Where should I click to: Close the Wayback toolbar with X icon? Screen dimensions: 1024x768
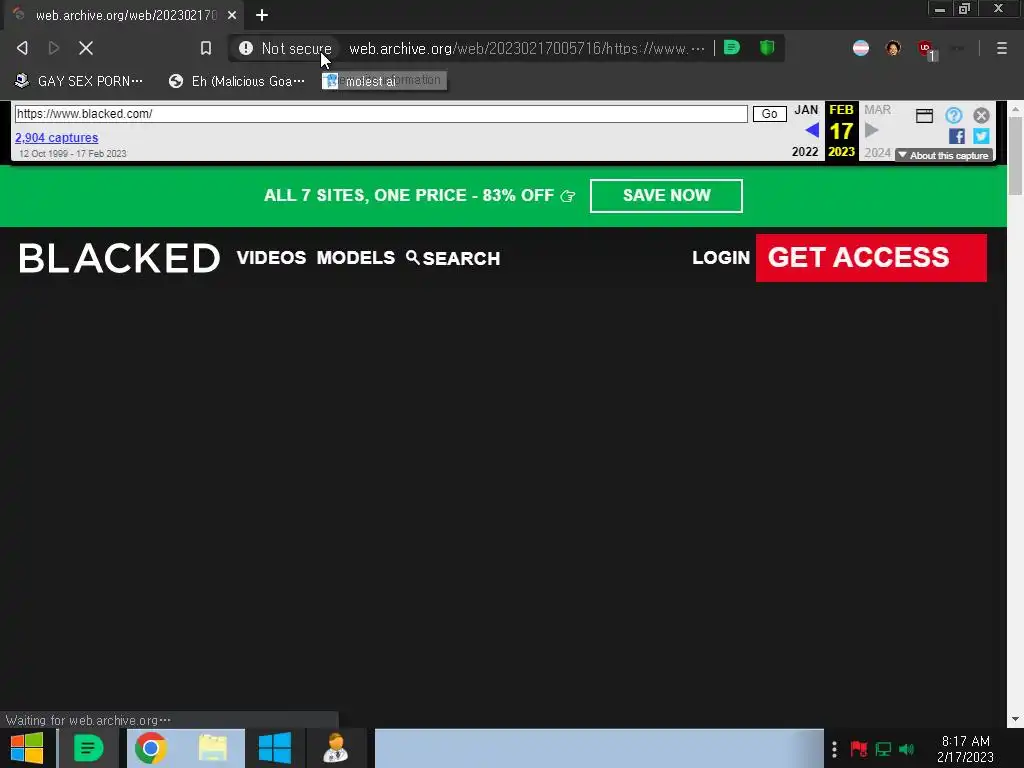tap(981, 116)
